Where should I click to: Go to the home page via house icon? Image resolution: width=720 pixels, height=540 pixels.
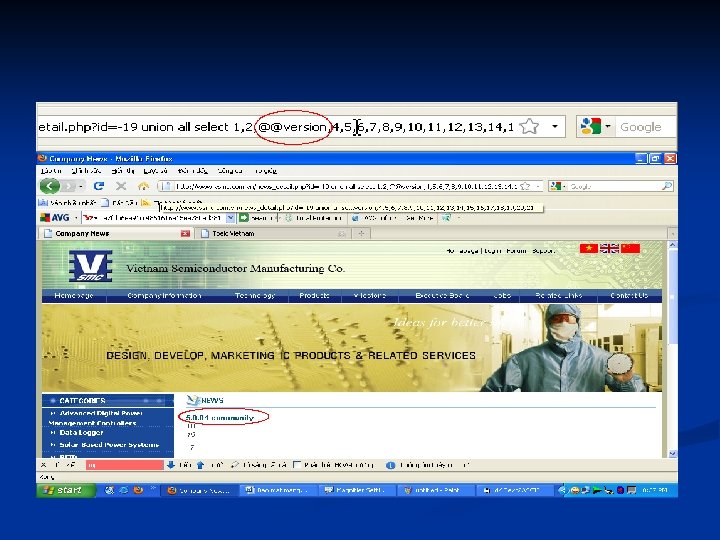pyautogui.click(x=143, y=186)
